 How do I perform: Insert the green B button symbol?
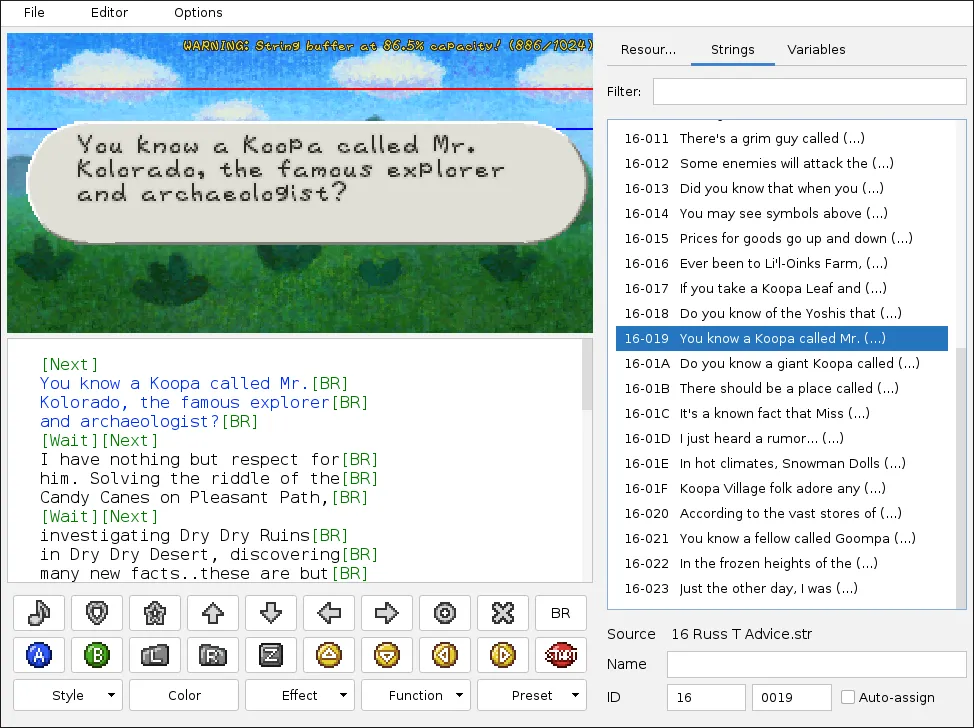(97, 655)
